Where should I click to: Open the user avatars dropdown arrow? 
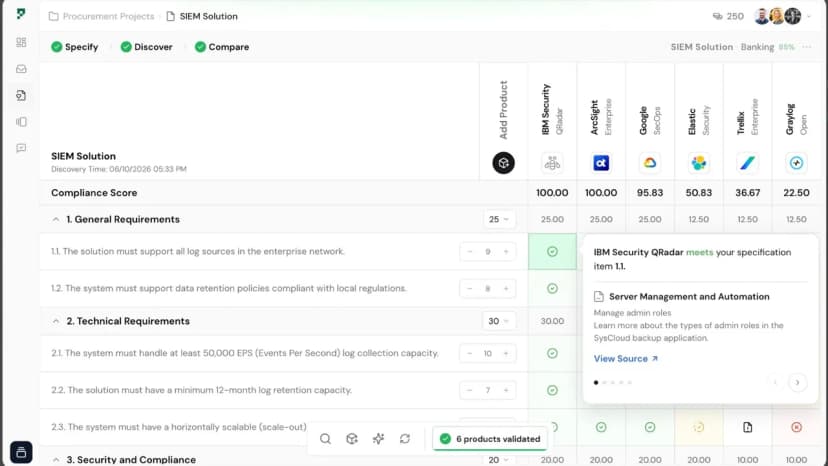click(808, 16)
